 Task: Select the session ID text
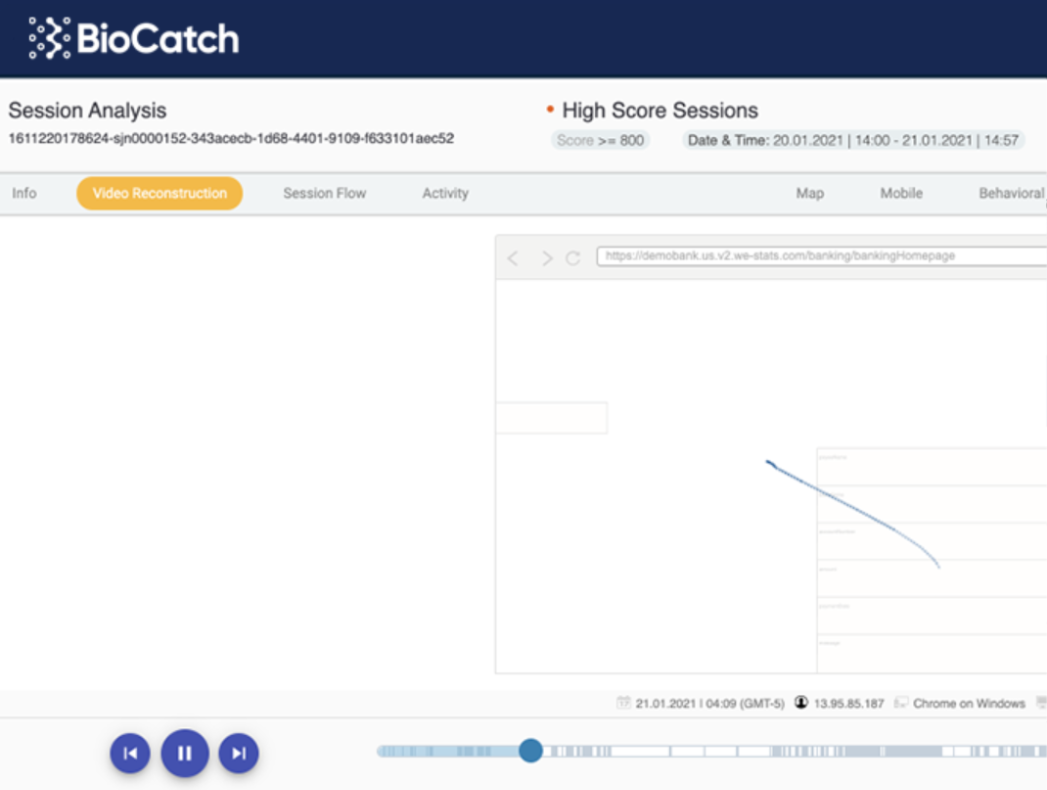coord(231,138)
